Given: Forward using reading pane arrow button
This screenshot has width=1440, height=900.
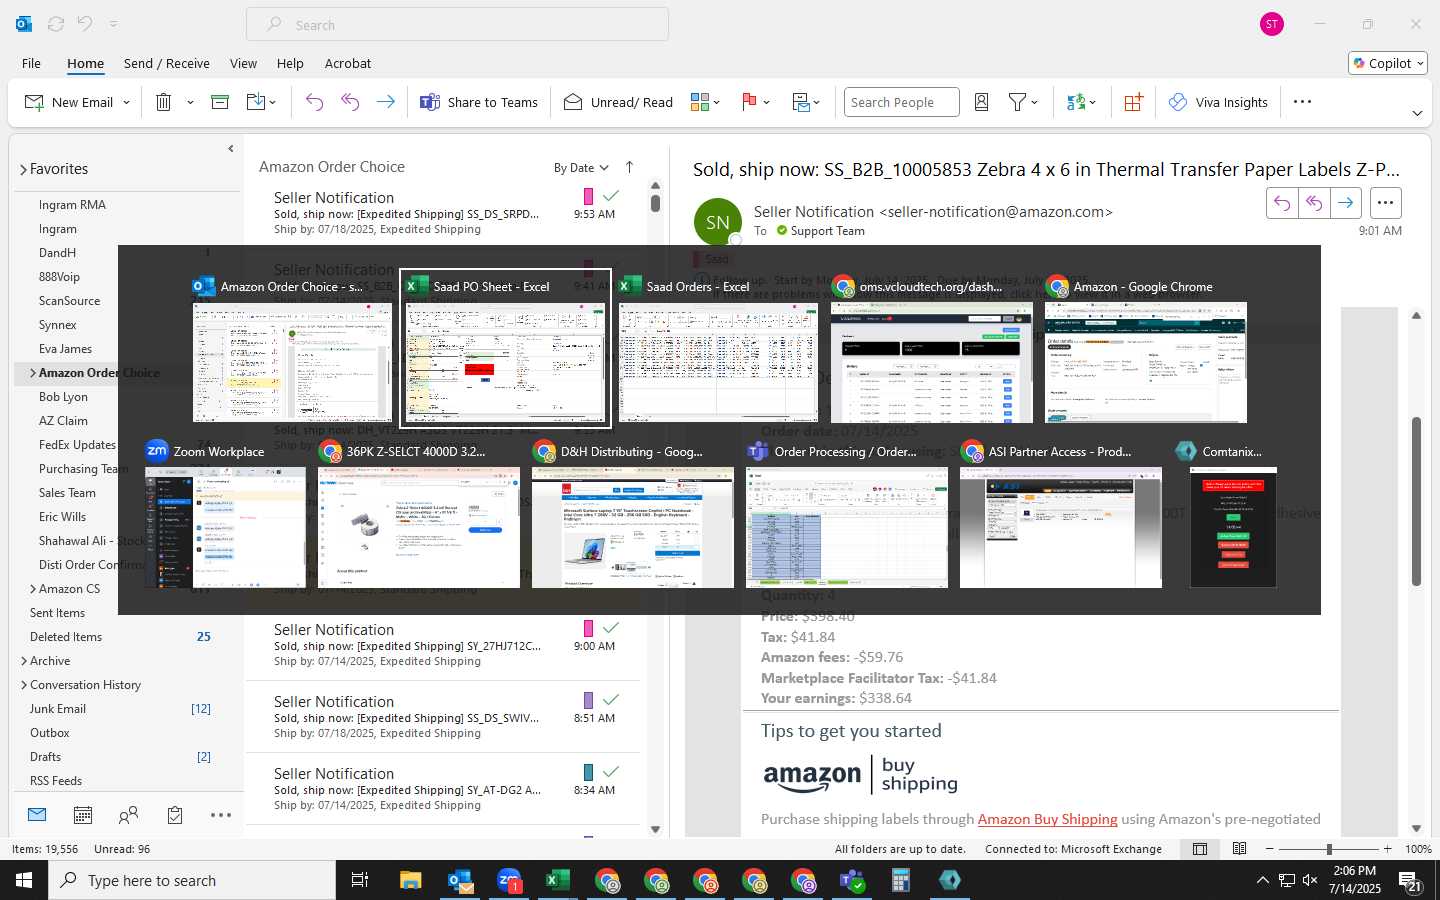Looking at the screenshot, I should click(x=1346, y=203).
